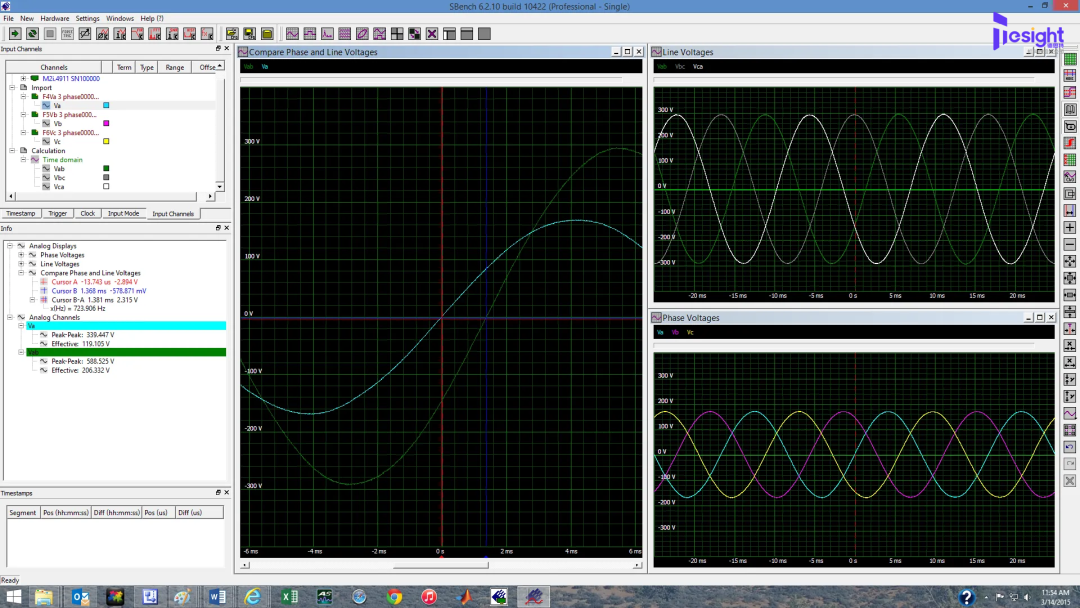Collapse Compare Phase and Line Voltages info node
Screen dimensions: 1080x608
pyautogui.click(x=21, y=273)
